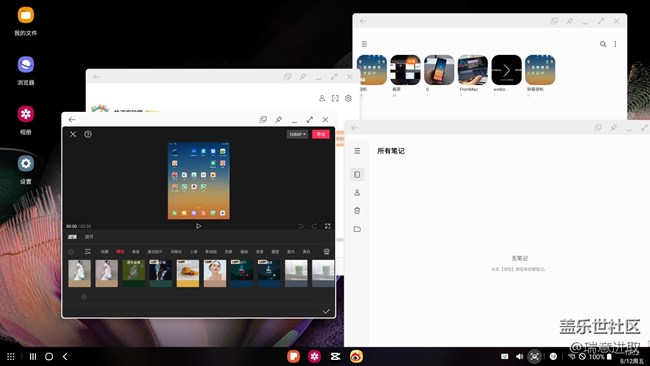The width and height of the screenshot is (650, 366).
Task: Pin the video editor window on top
Action: click(x=279, y=119)
